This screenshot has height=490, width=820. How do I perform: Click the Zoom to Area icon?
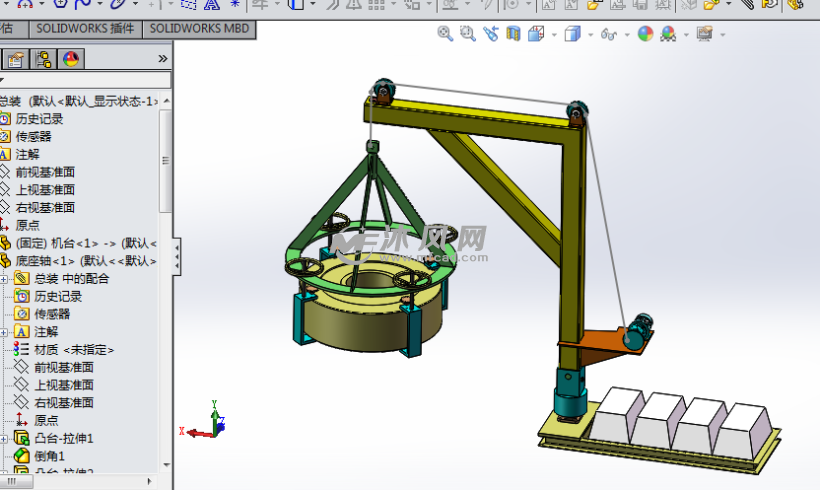pyautogui.click(x=468, y=34)
